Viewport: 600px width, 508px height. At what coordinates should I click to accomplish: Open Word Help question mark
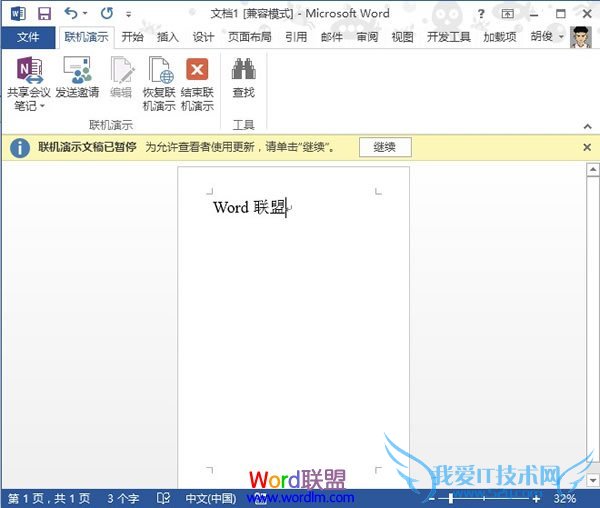point(481,14)
